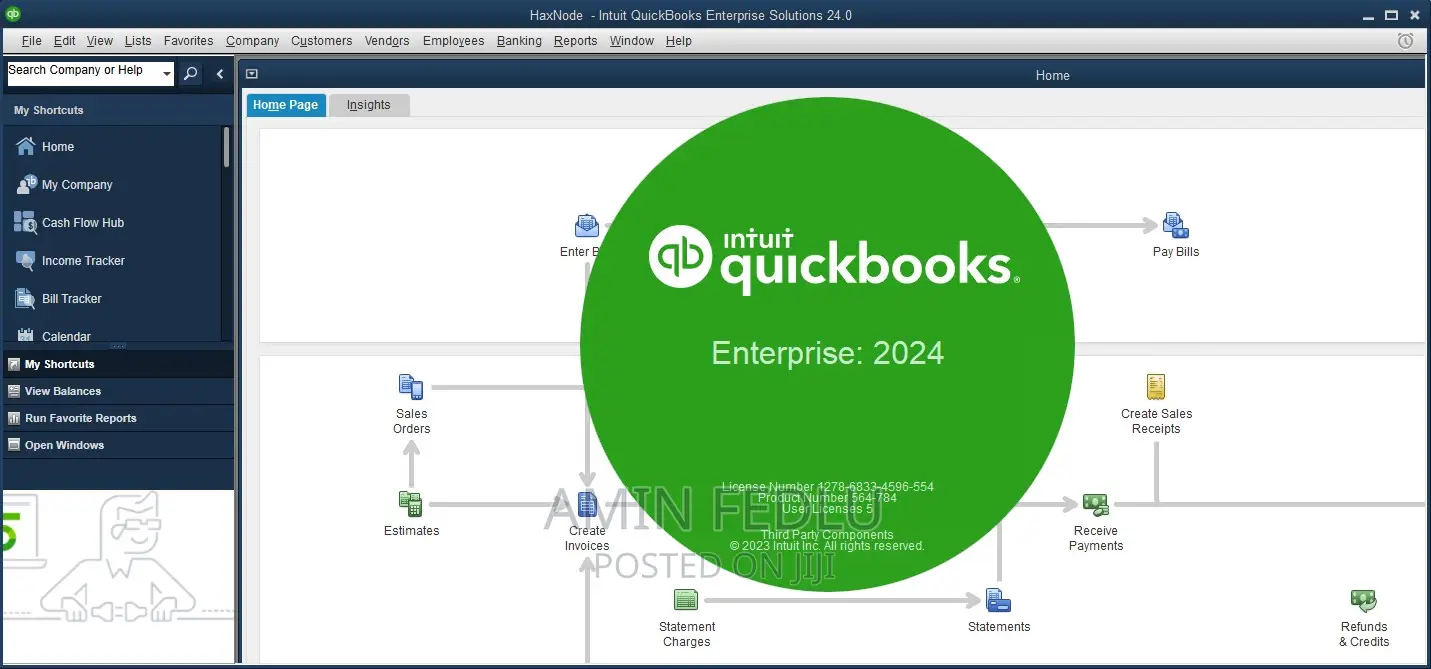Open the search dropdown arrow
This screenshot has height=669, width=1431.
[166, 72]
